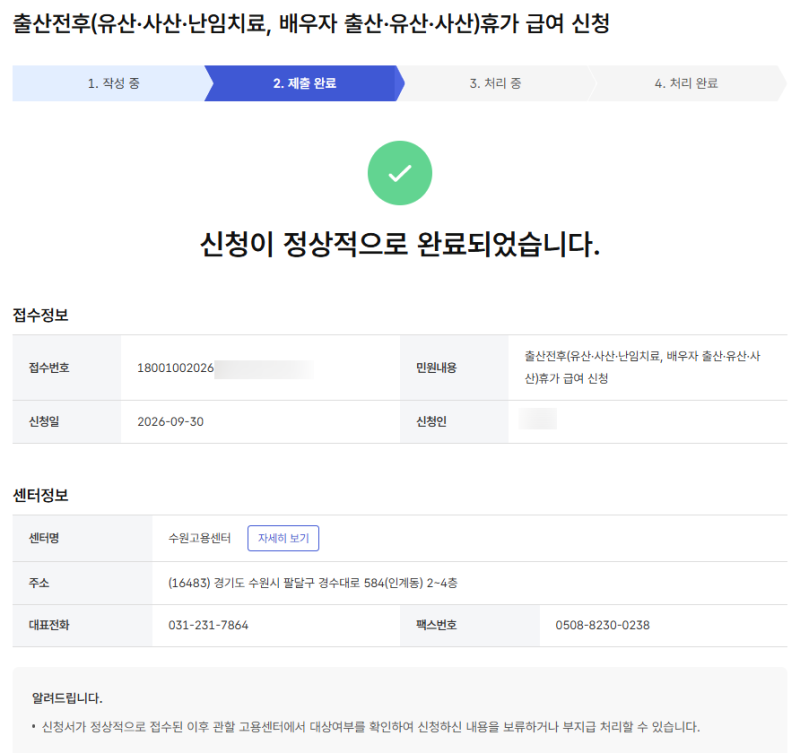Click the blurred 신청인 name value
The image size is (800, 753).
click(x=538, y=419)
